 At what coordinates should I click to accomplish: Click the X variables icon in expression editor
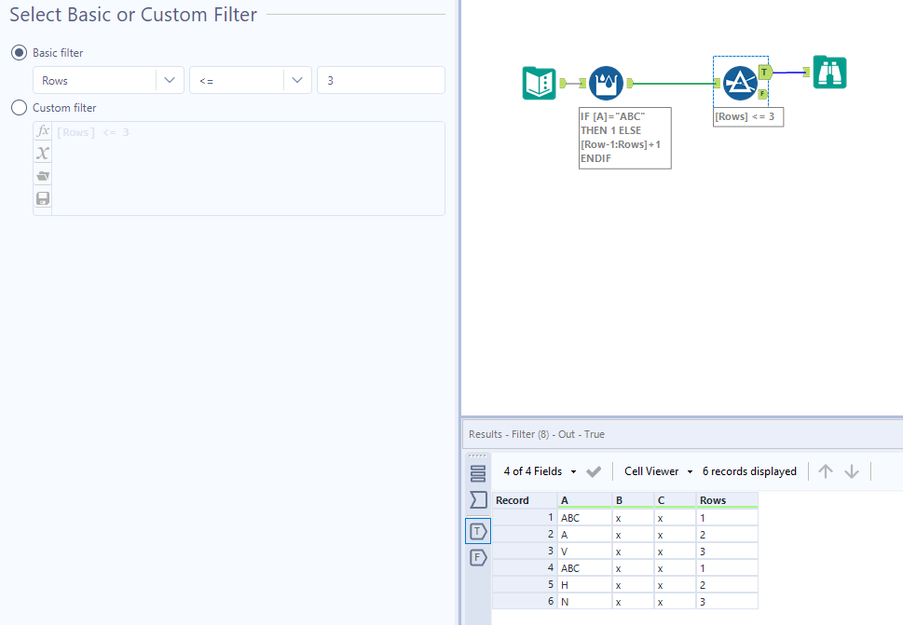(43, 153)
